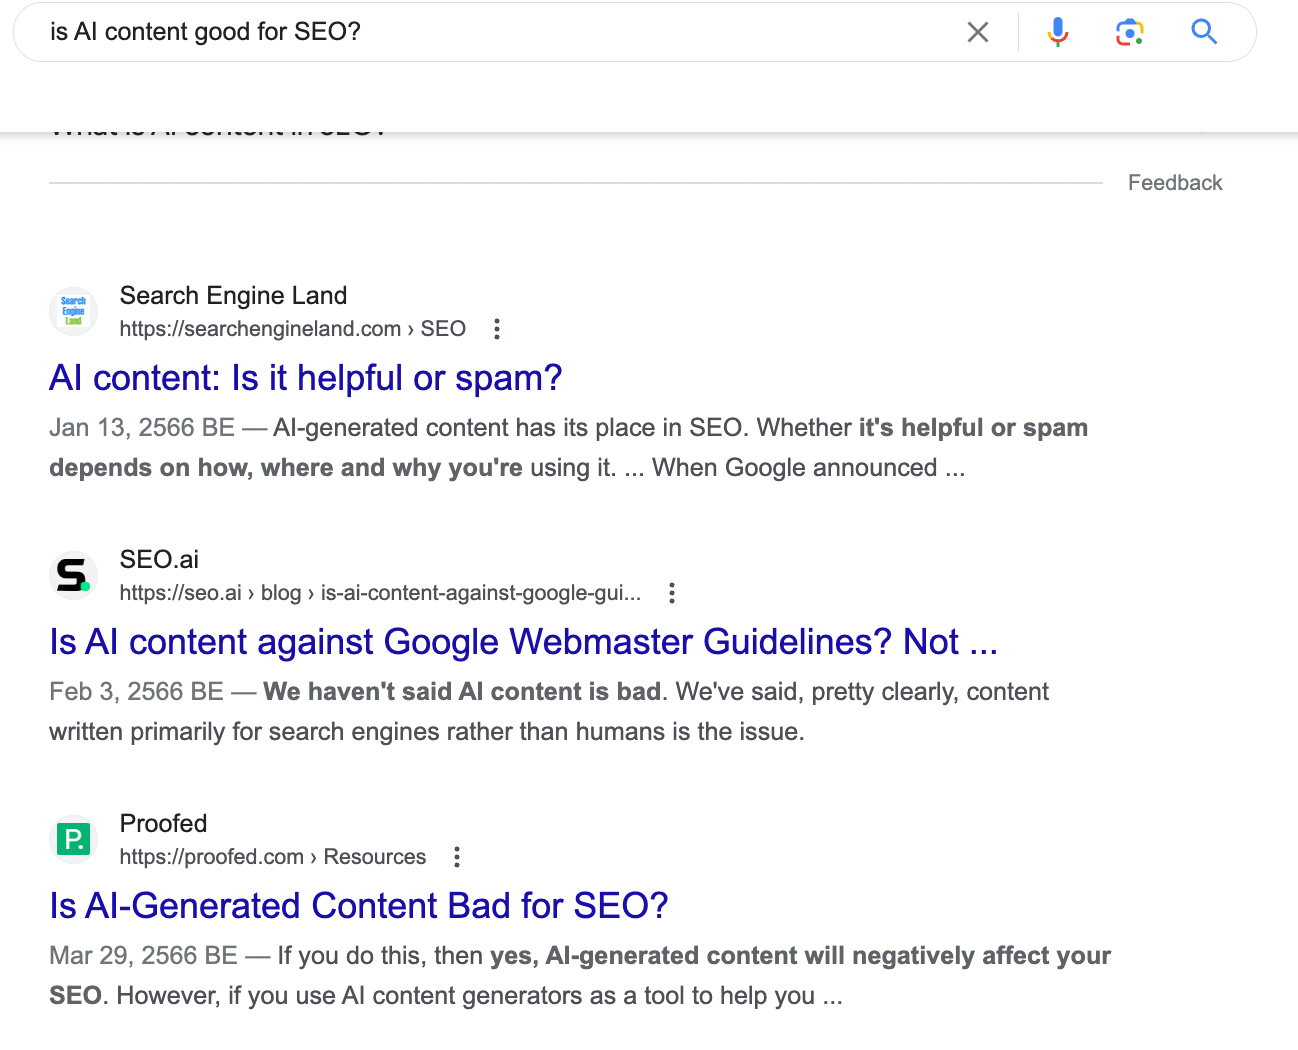Open more options for Search Engine Land result
The width and height of the screenshot is (1298, 1050).
(497, 329)
